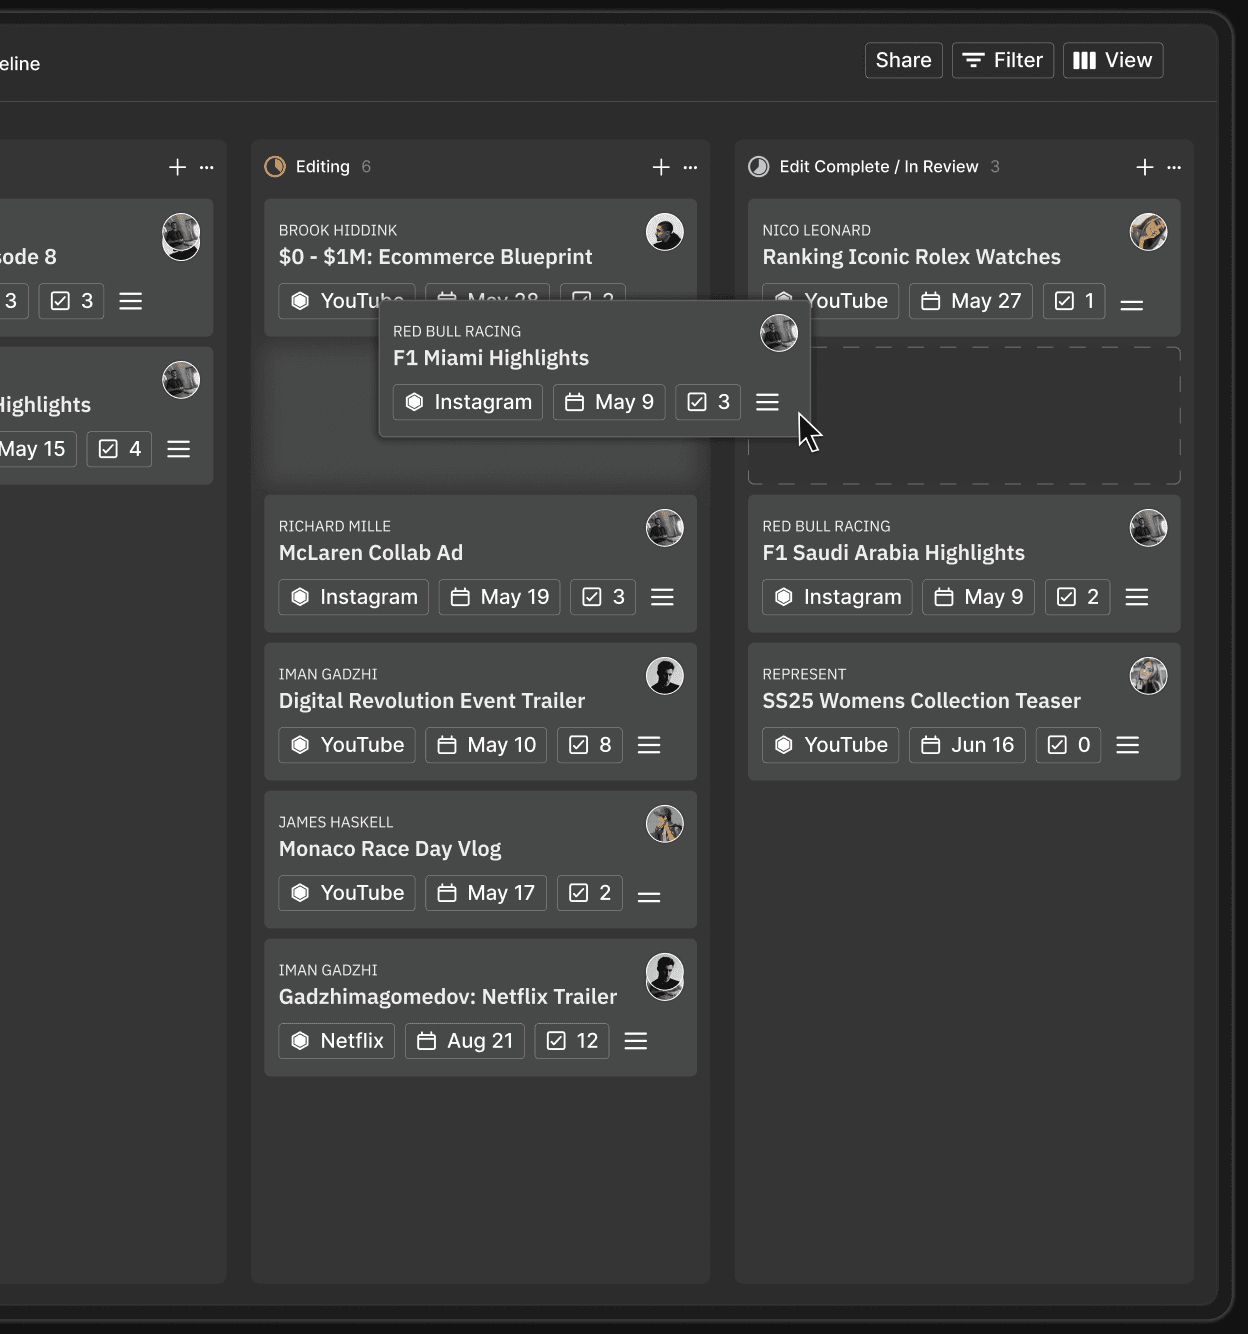Open Digital Revolution Event Trailer title
The image size is (1248, 1334).
(432, 701)
